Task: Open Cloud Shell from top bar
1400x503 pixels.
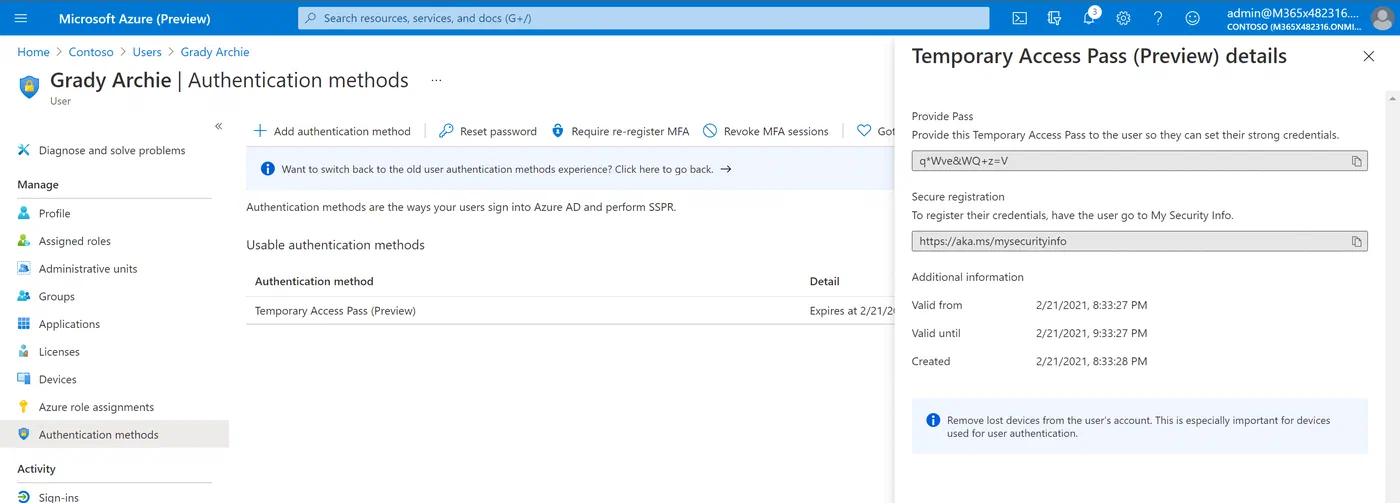Action: pos(1019,18)
